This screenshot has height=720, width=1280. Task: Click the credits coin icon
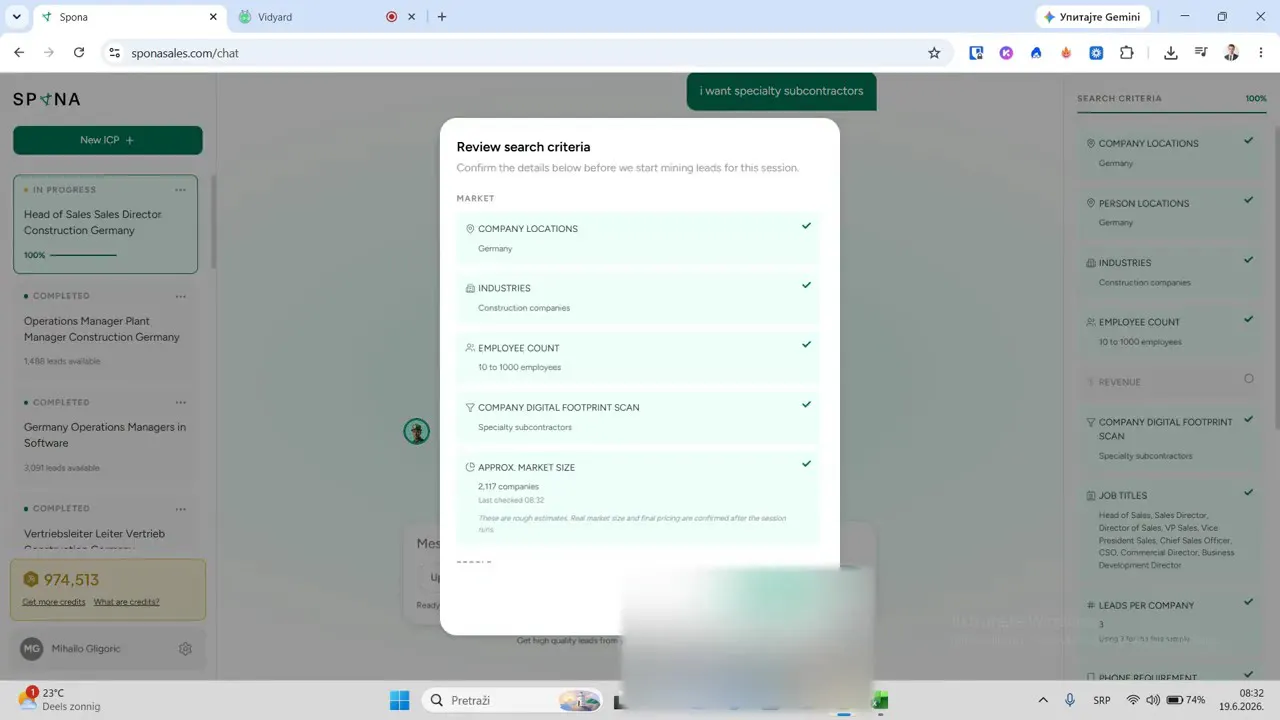point(31,579)
